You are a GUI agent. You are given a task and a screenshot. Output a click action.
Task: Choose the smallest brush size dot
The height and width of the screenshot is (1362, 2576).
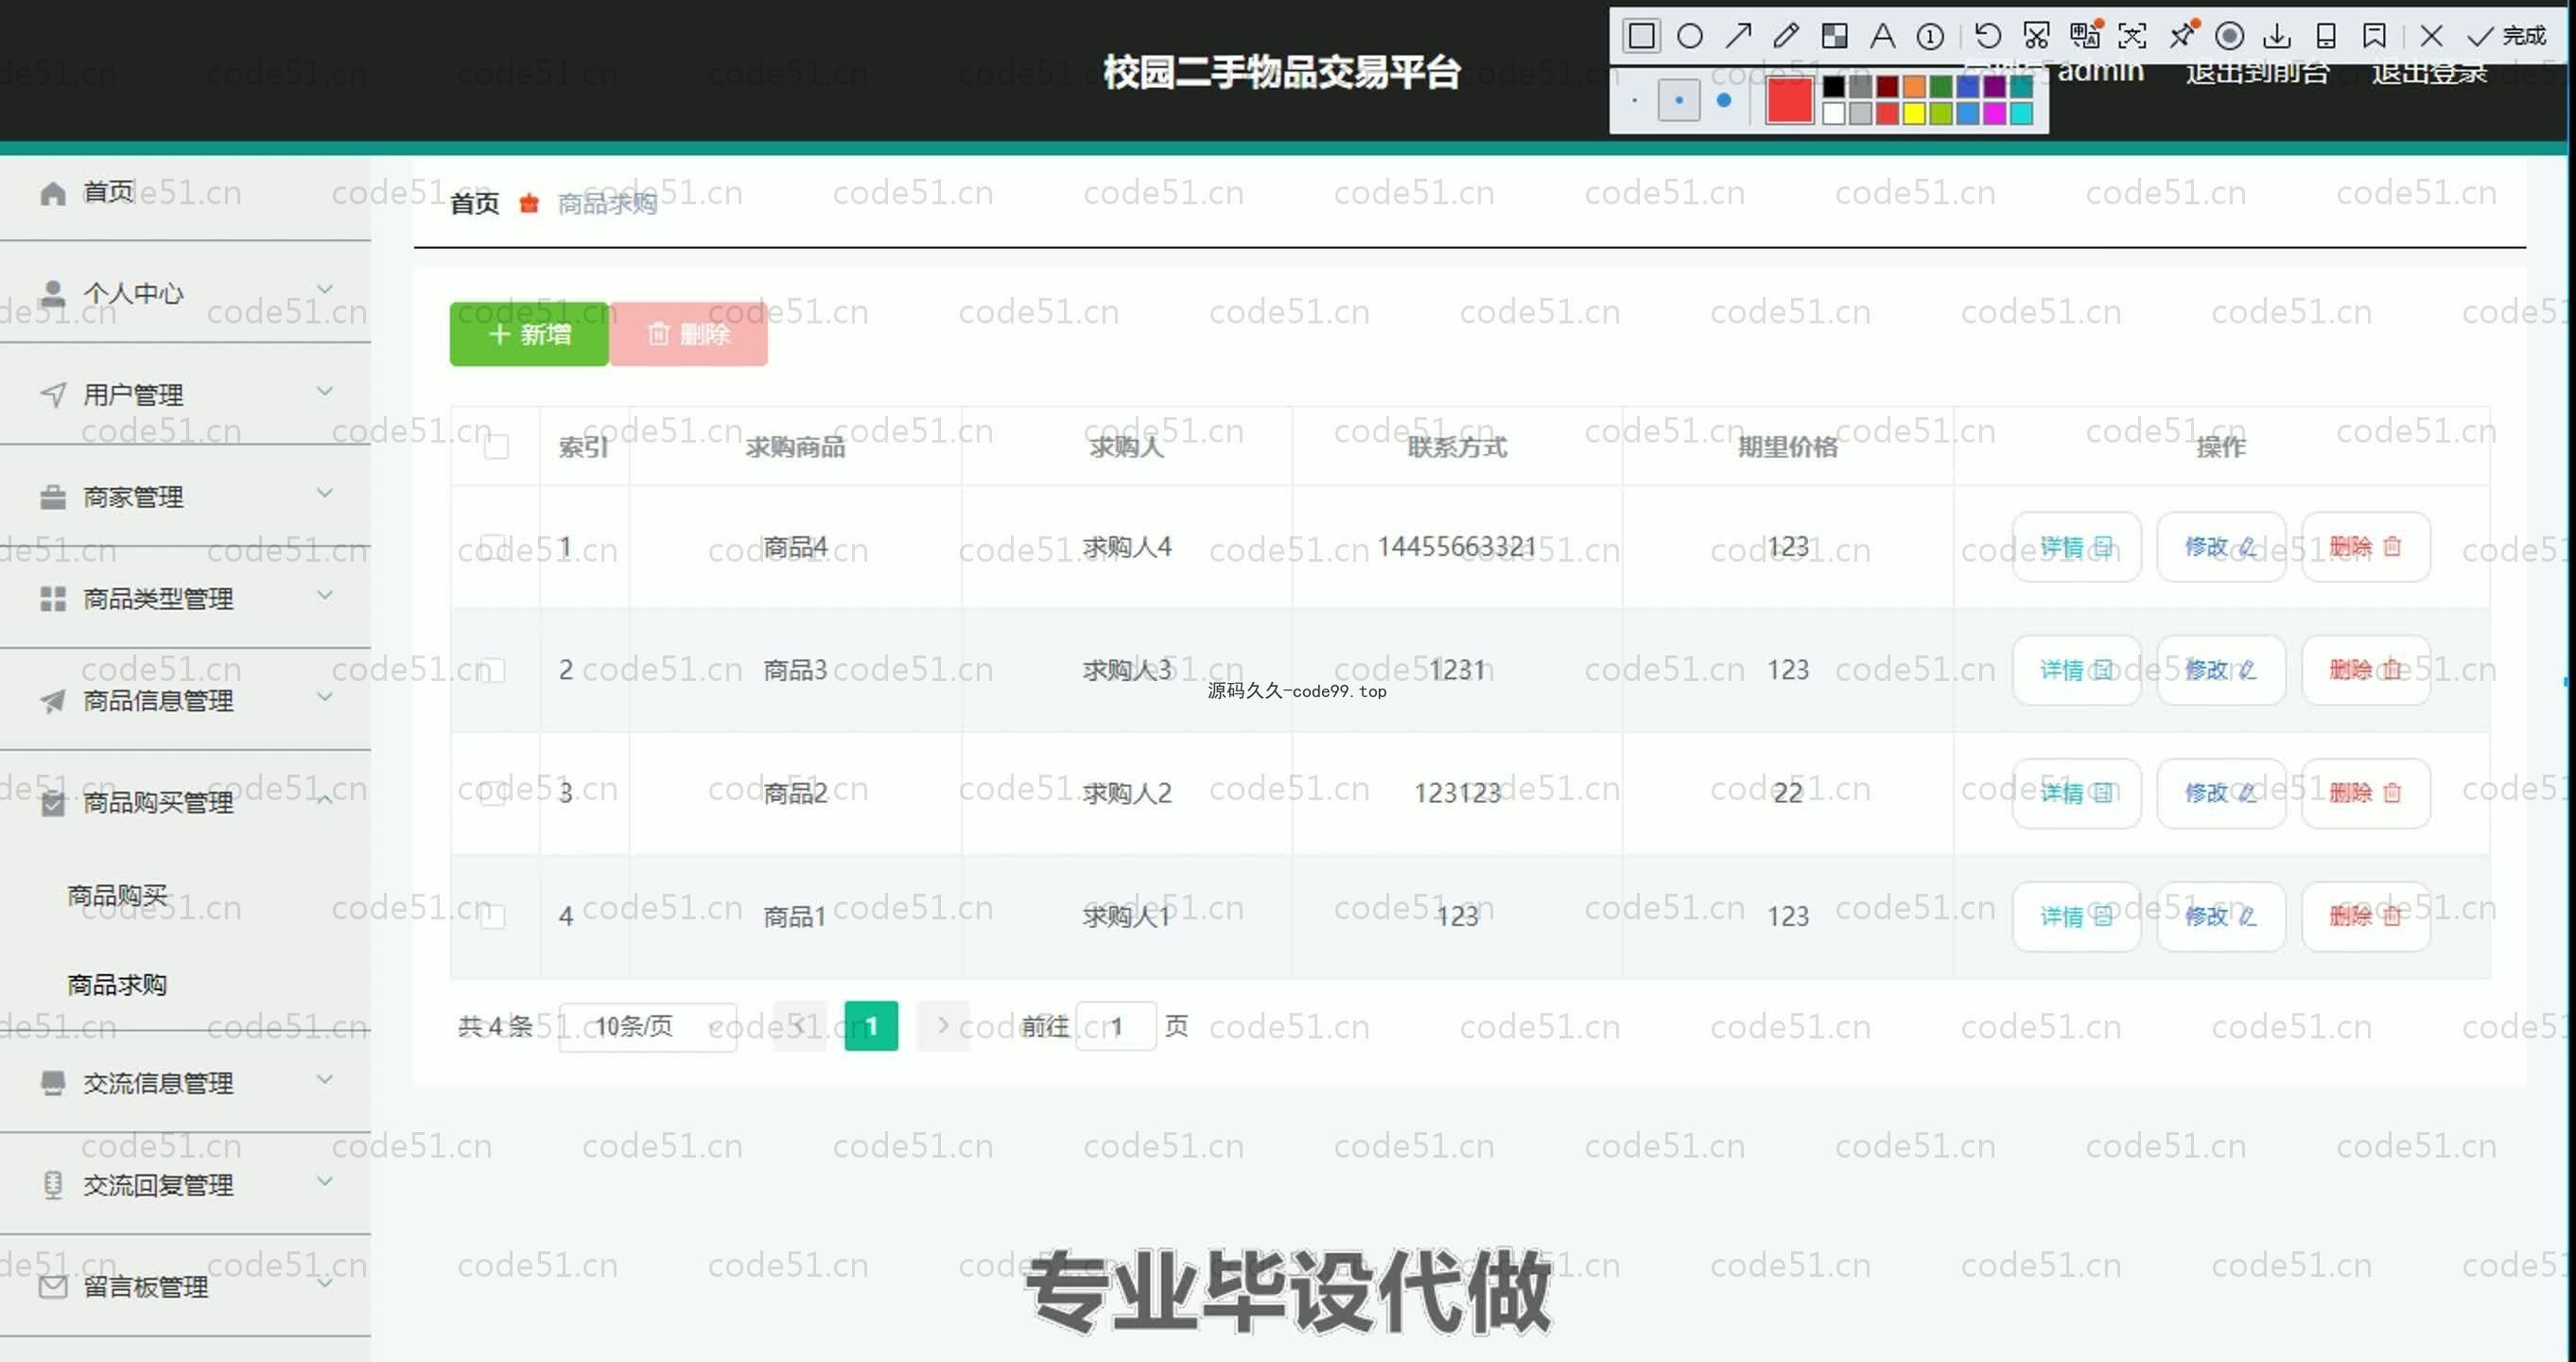tap(1634, 100)
